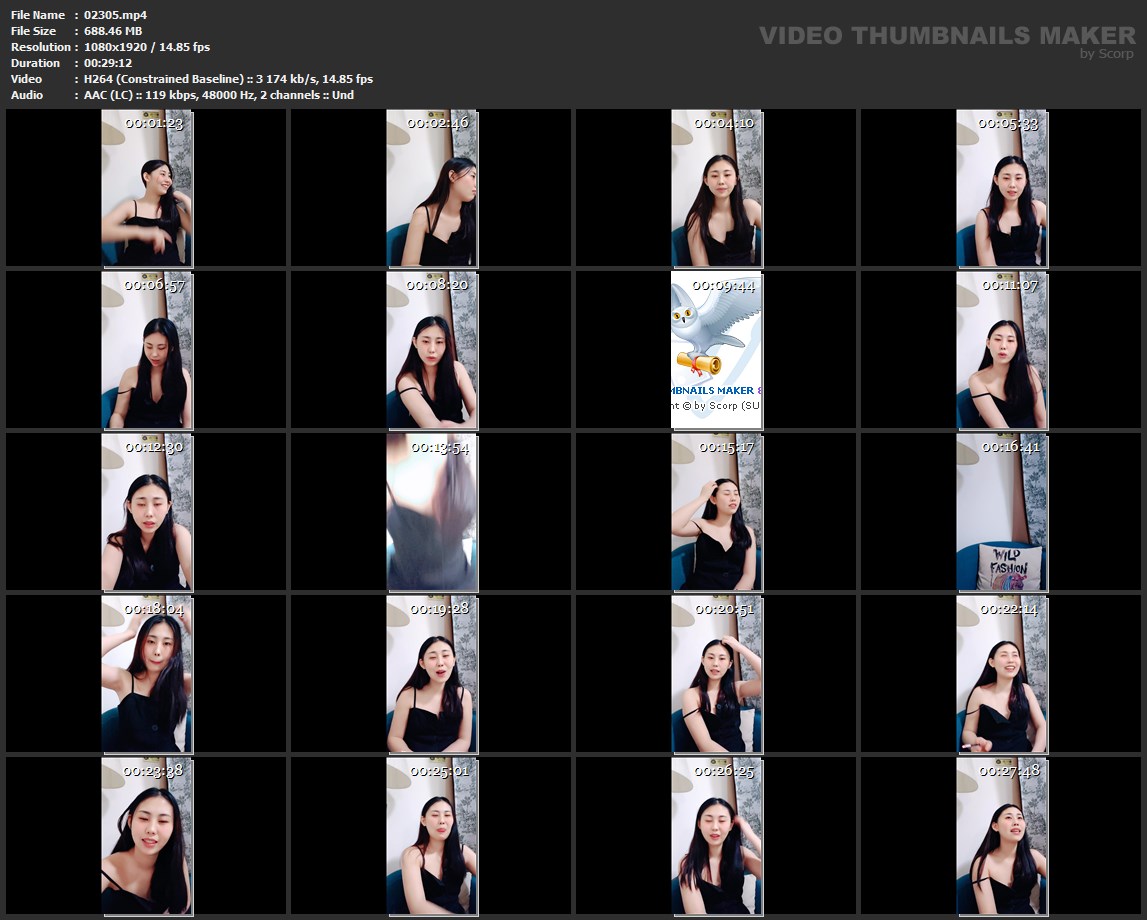This screenshot has height=920, width=1147.
Task: Click the VIDEO THUMBNAILS MAKER watermark title
Action: [946, 36]
